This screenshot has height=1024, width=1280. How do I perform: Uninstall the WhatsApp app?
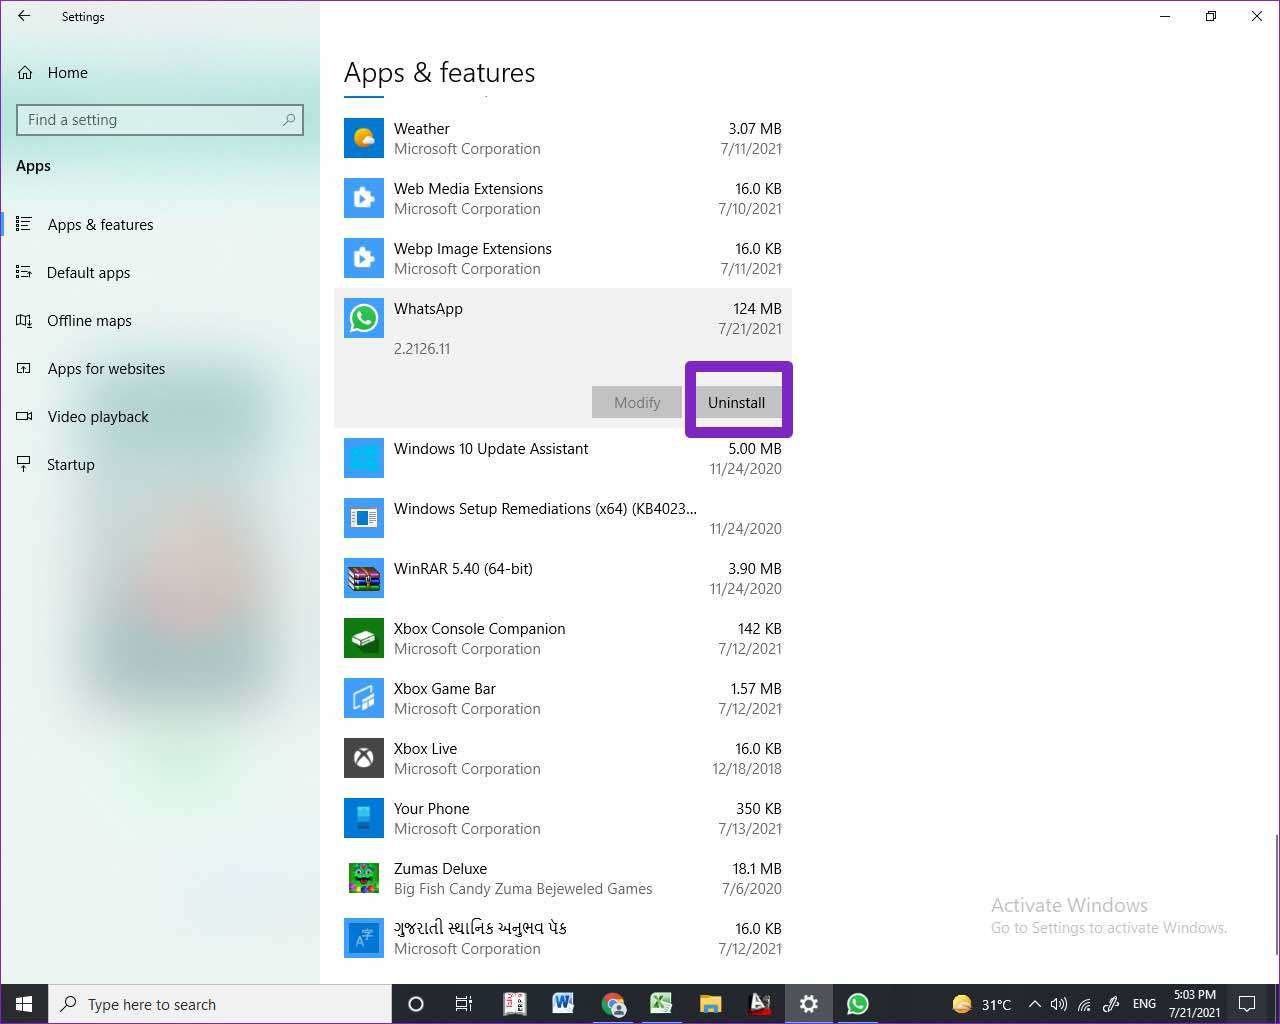[x=737, y=402]
